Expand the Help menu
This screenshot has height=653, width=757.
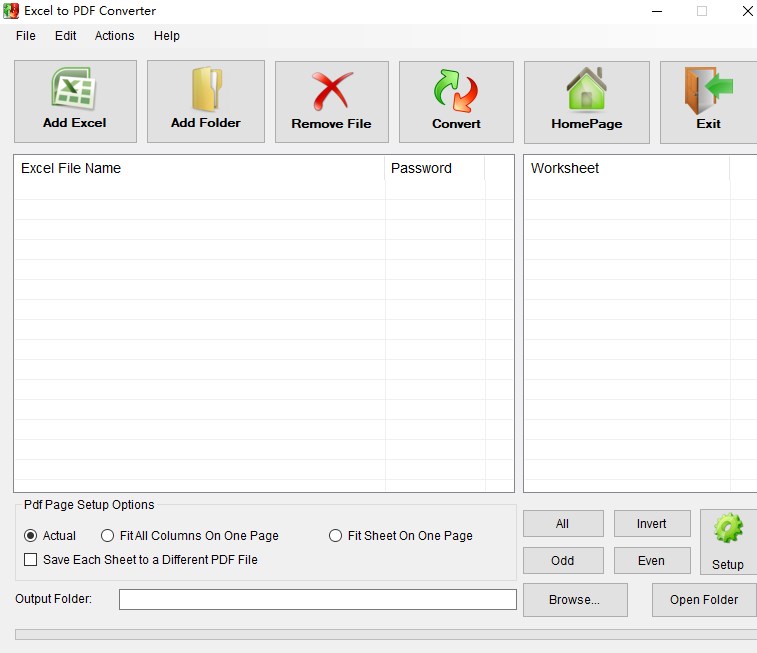click(x=167, y=36)
